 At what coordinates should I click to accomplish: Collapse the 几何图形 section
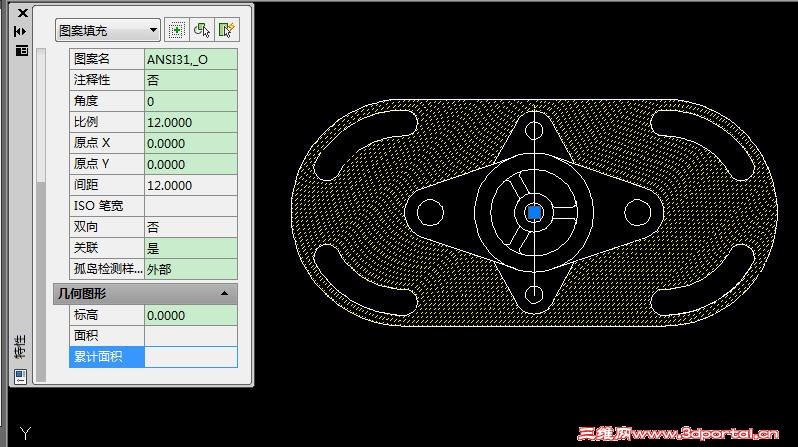[224, 294]
